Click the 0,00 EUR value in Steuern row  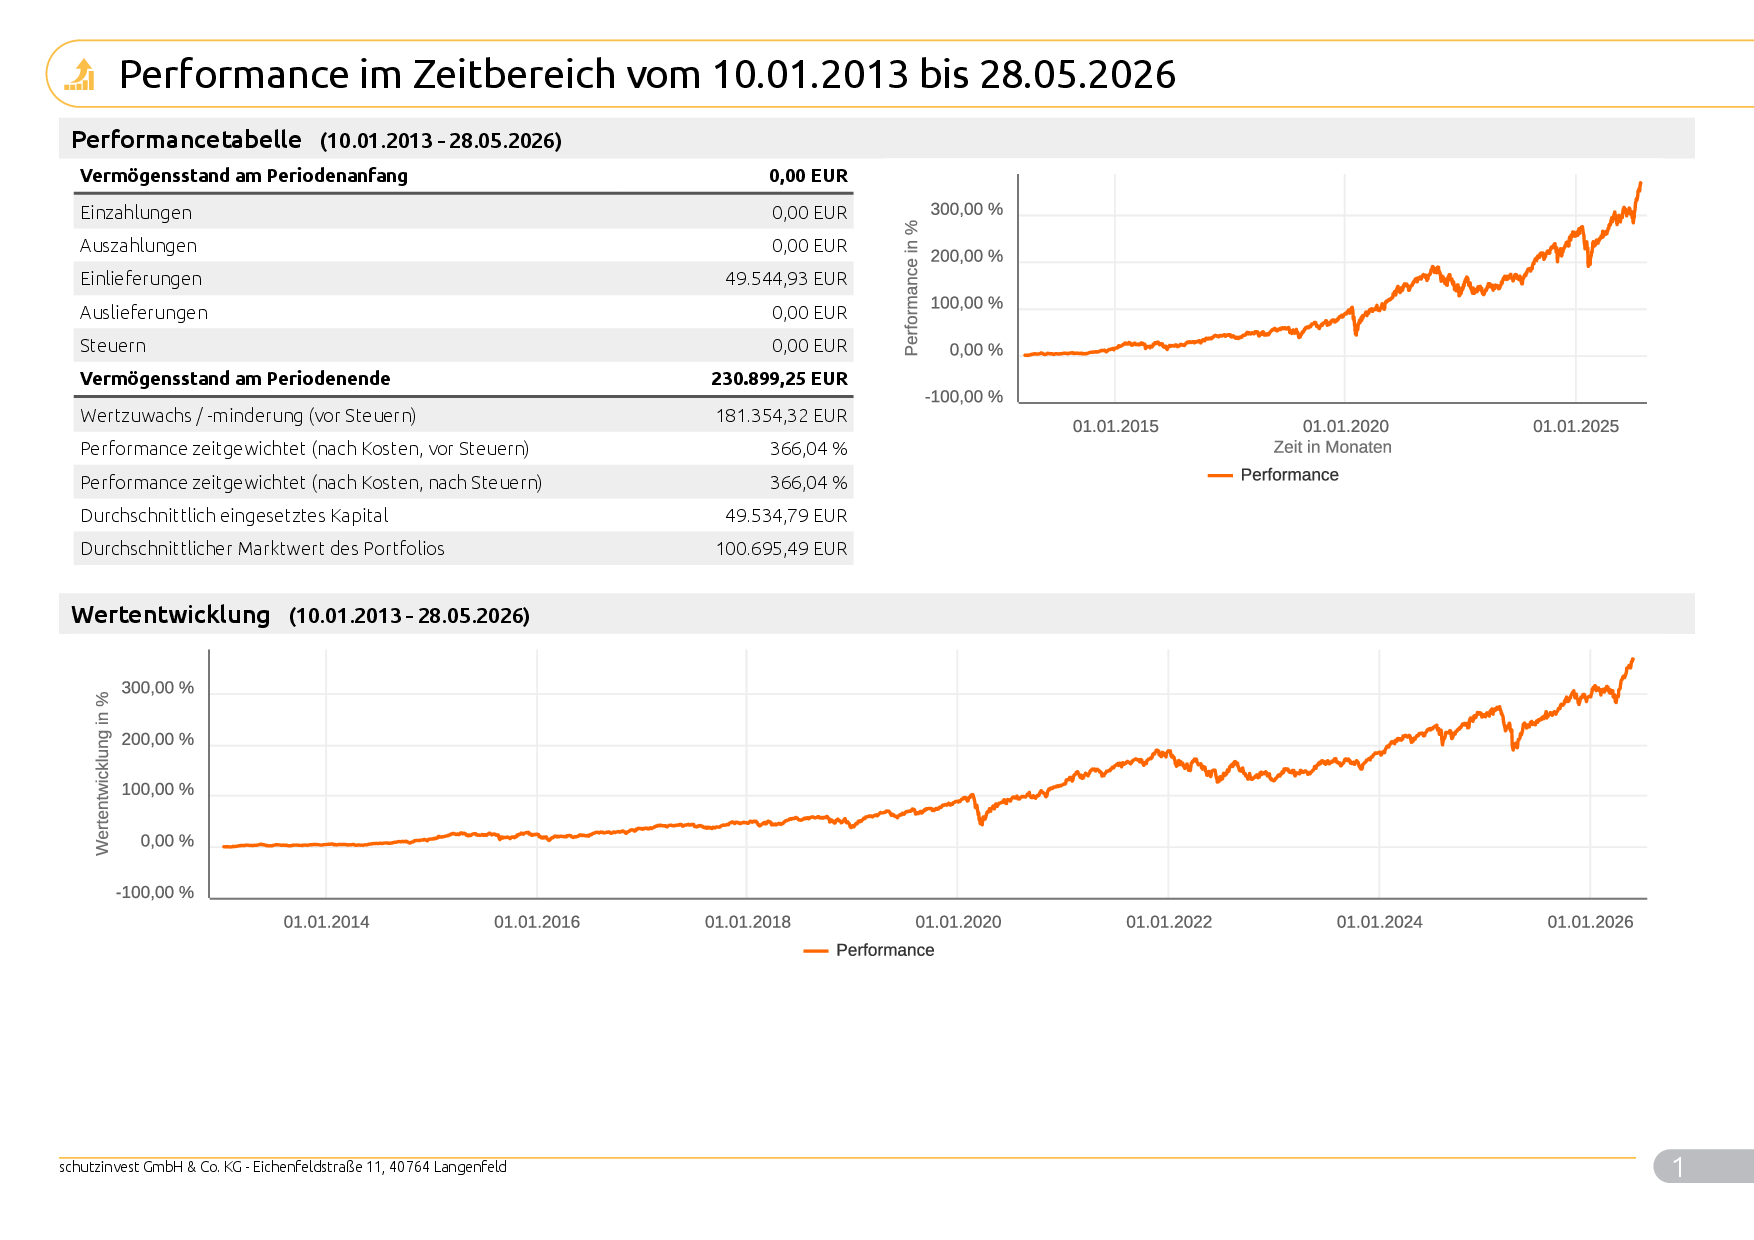tap(809, 345)
